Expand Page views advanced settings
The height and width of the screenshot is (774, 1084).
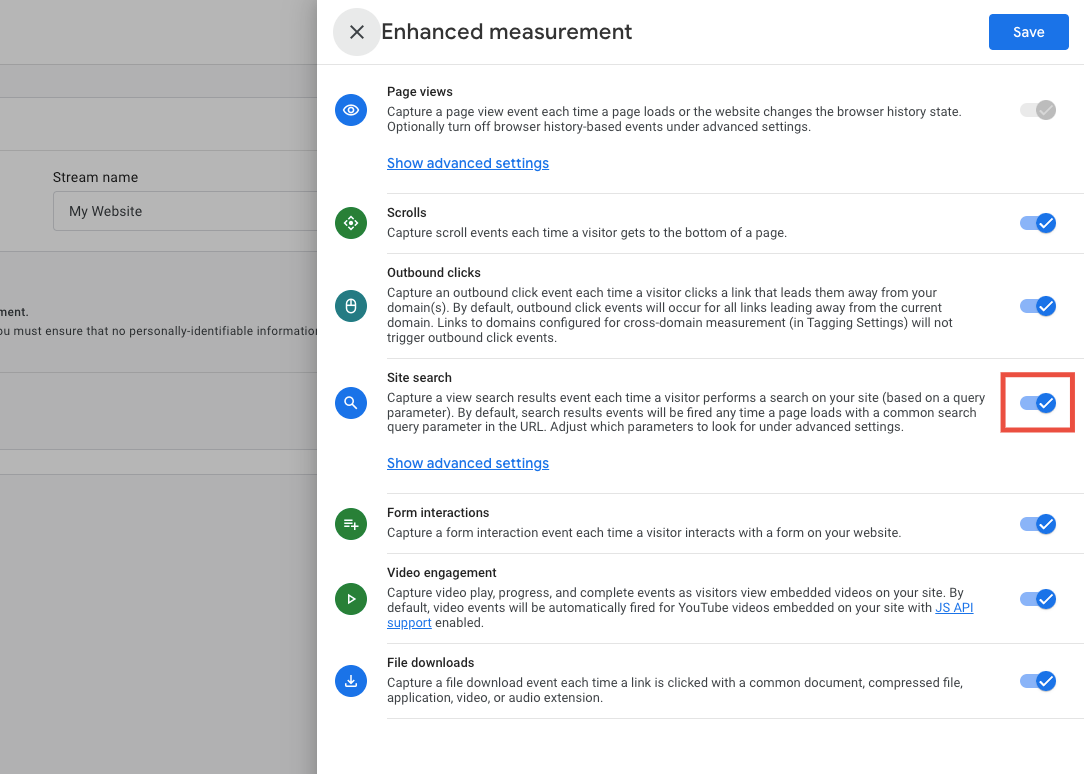[x=468, y=163]
